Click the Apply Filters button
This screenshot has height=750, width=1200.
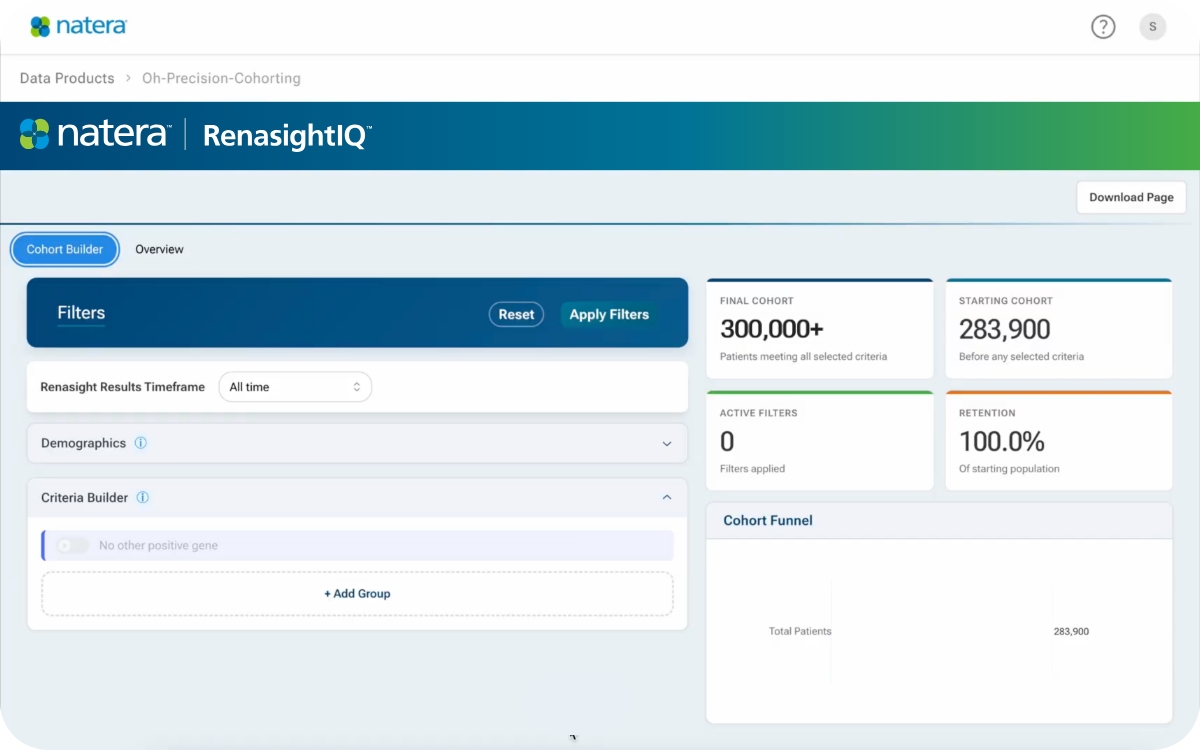click(x=609, y=314)
